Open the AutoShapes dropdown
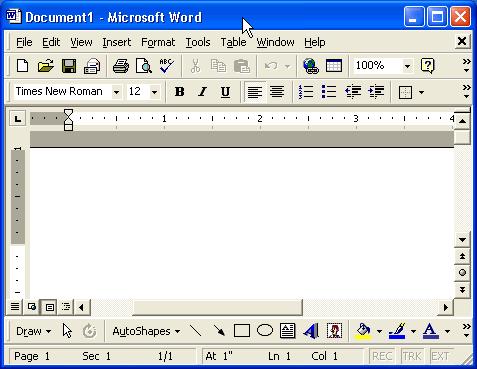This screenshot has width=477, height=369. pos(146,331)
